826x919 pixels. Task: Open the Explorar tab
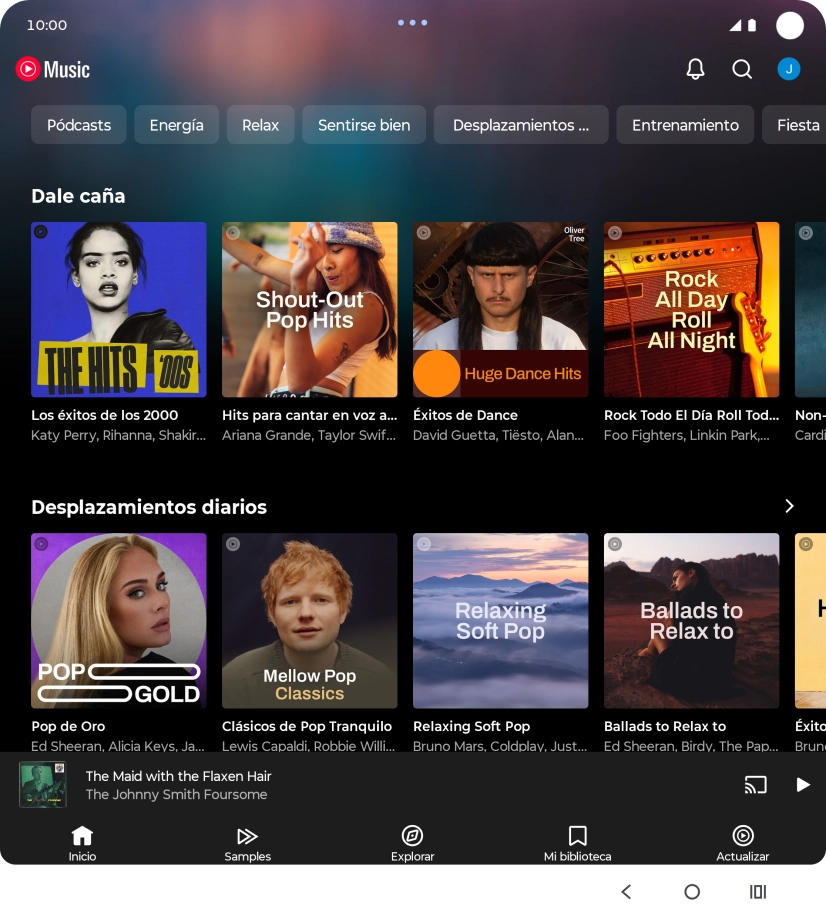[x=412, y=844]
